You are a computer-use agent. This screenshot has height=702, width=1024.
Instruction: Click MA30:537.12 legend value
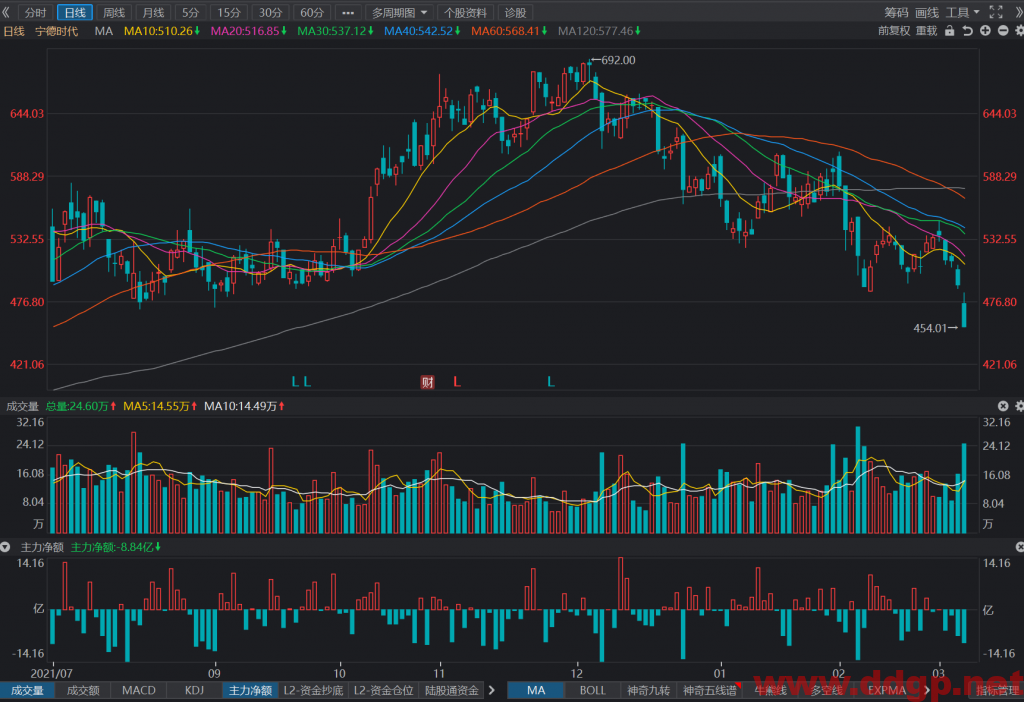pyautogui.click(x=335, y=31)
